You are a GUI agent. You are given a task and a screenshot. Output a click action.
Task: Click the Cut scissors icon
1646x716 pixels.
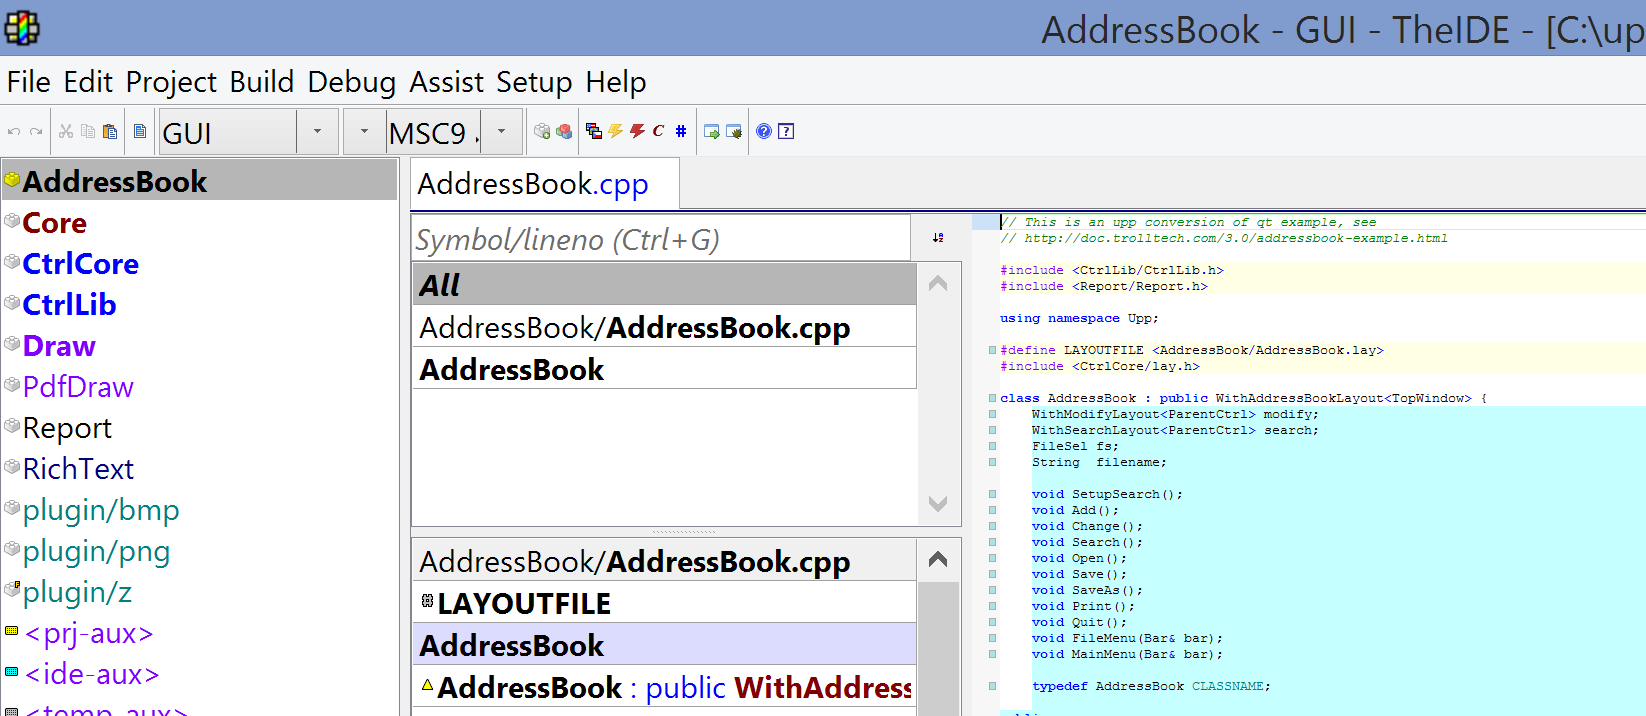point(66,131)
